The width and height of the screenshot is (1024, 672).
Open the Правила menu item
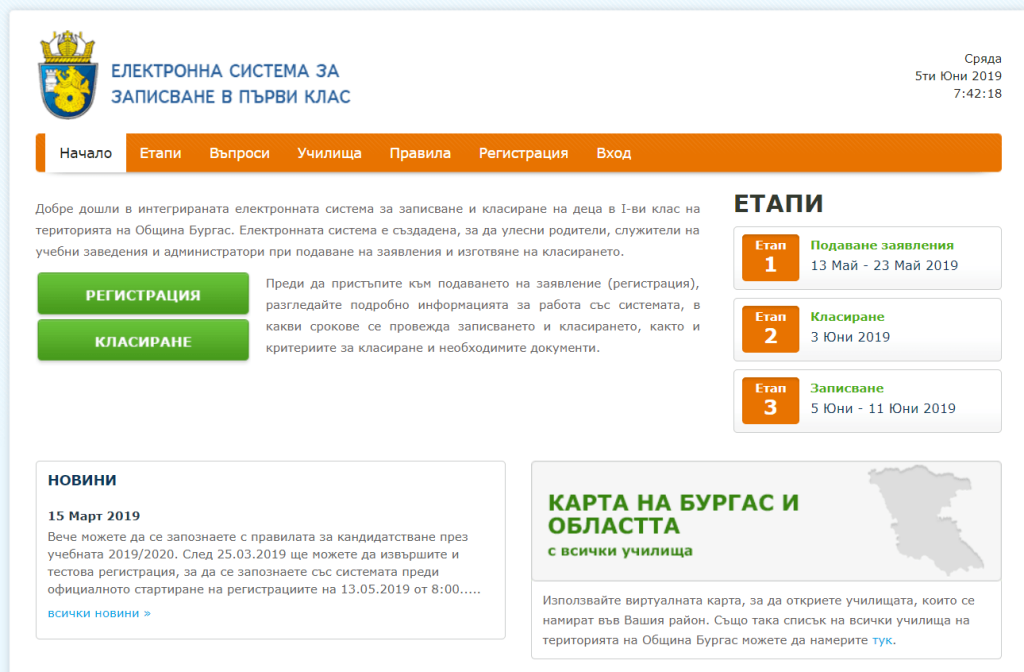[x=420, y=153]
